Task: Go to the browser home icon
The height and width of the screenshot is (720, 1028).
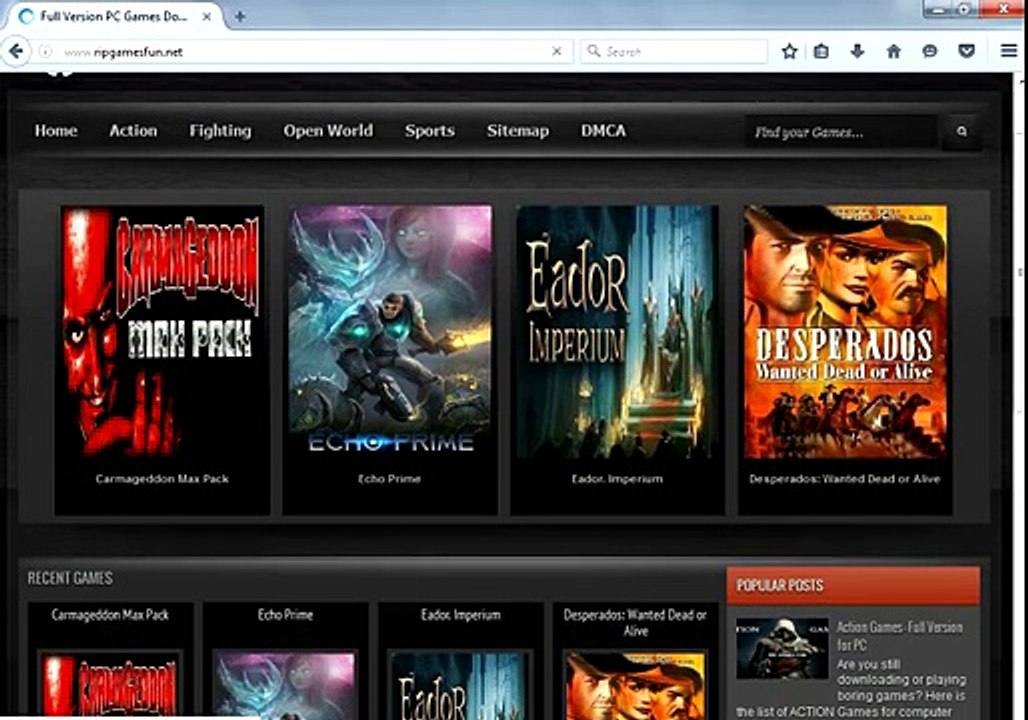Action: click(894, 51)
